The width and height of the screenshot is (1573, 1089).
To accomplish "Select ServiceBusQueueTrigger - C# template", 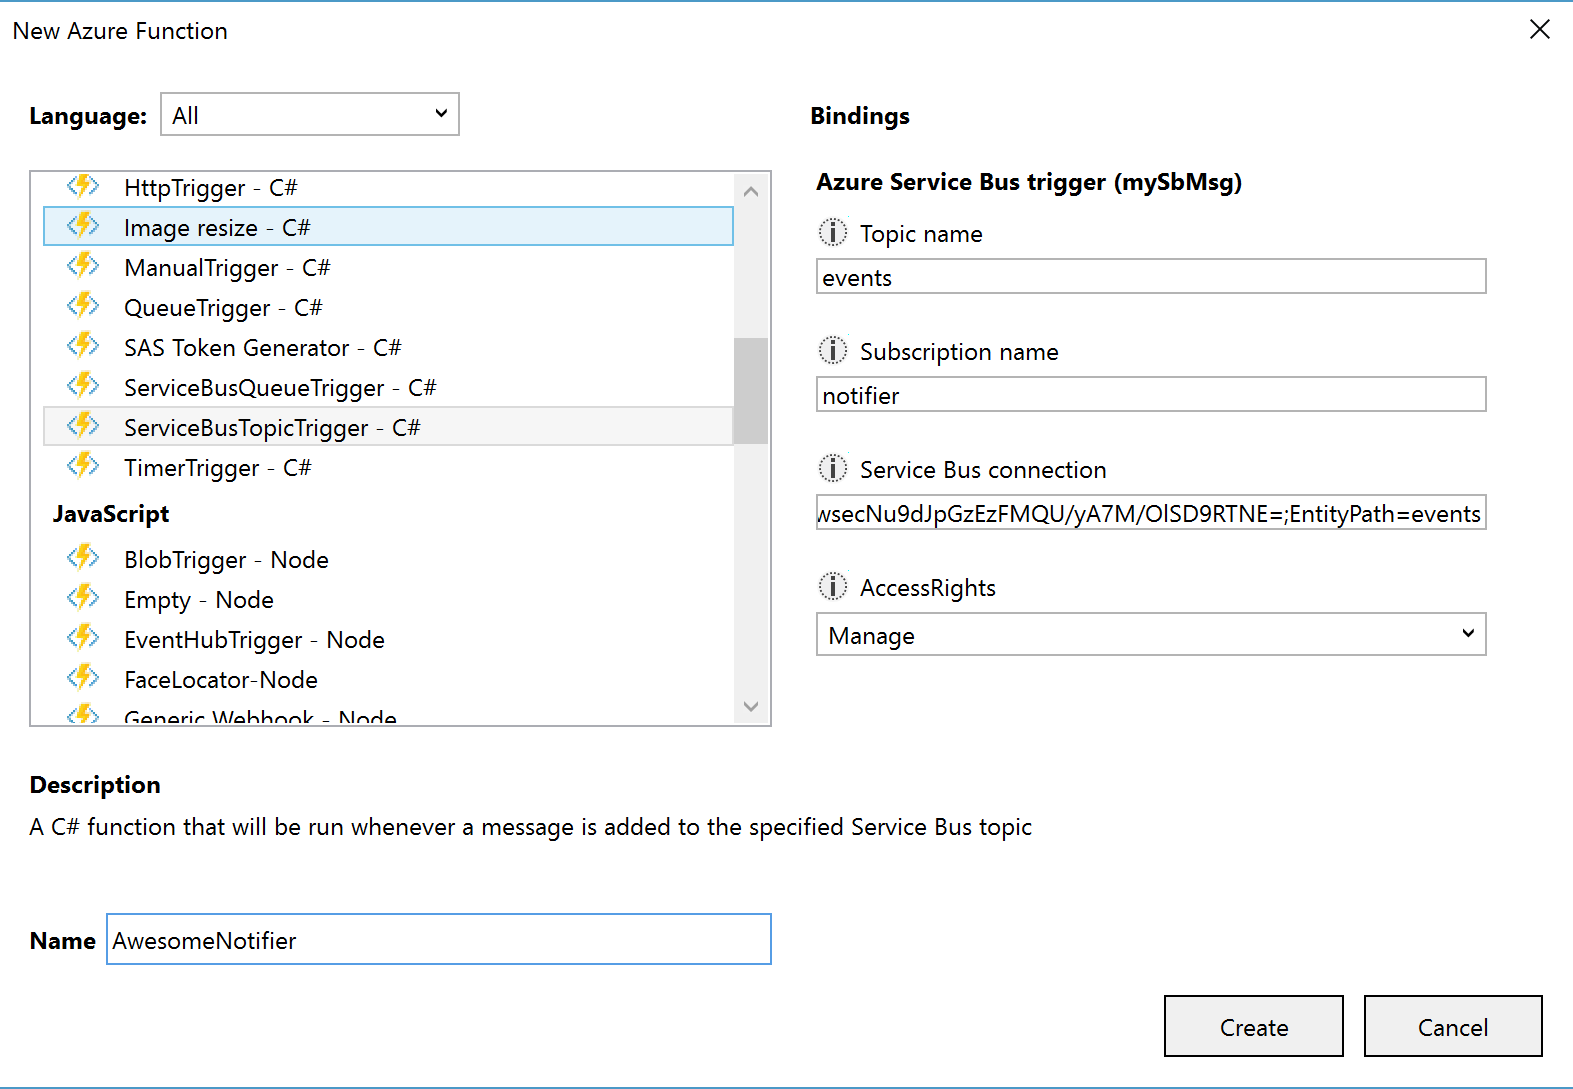I will (x=389, y=387).
